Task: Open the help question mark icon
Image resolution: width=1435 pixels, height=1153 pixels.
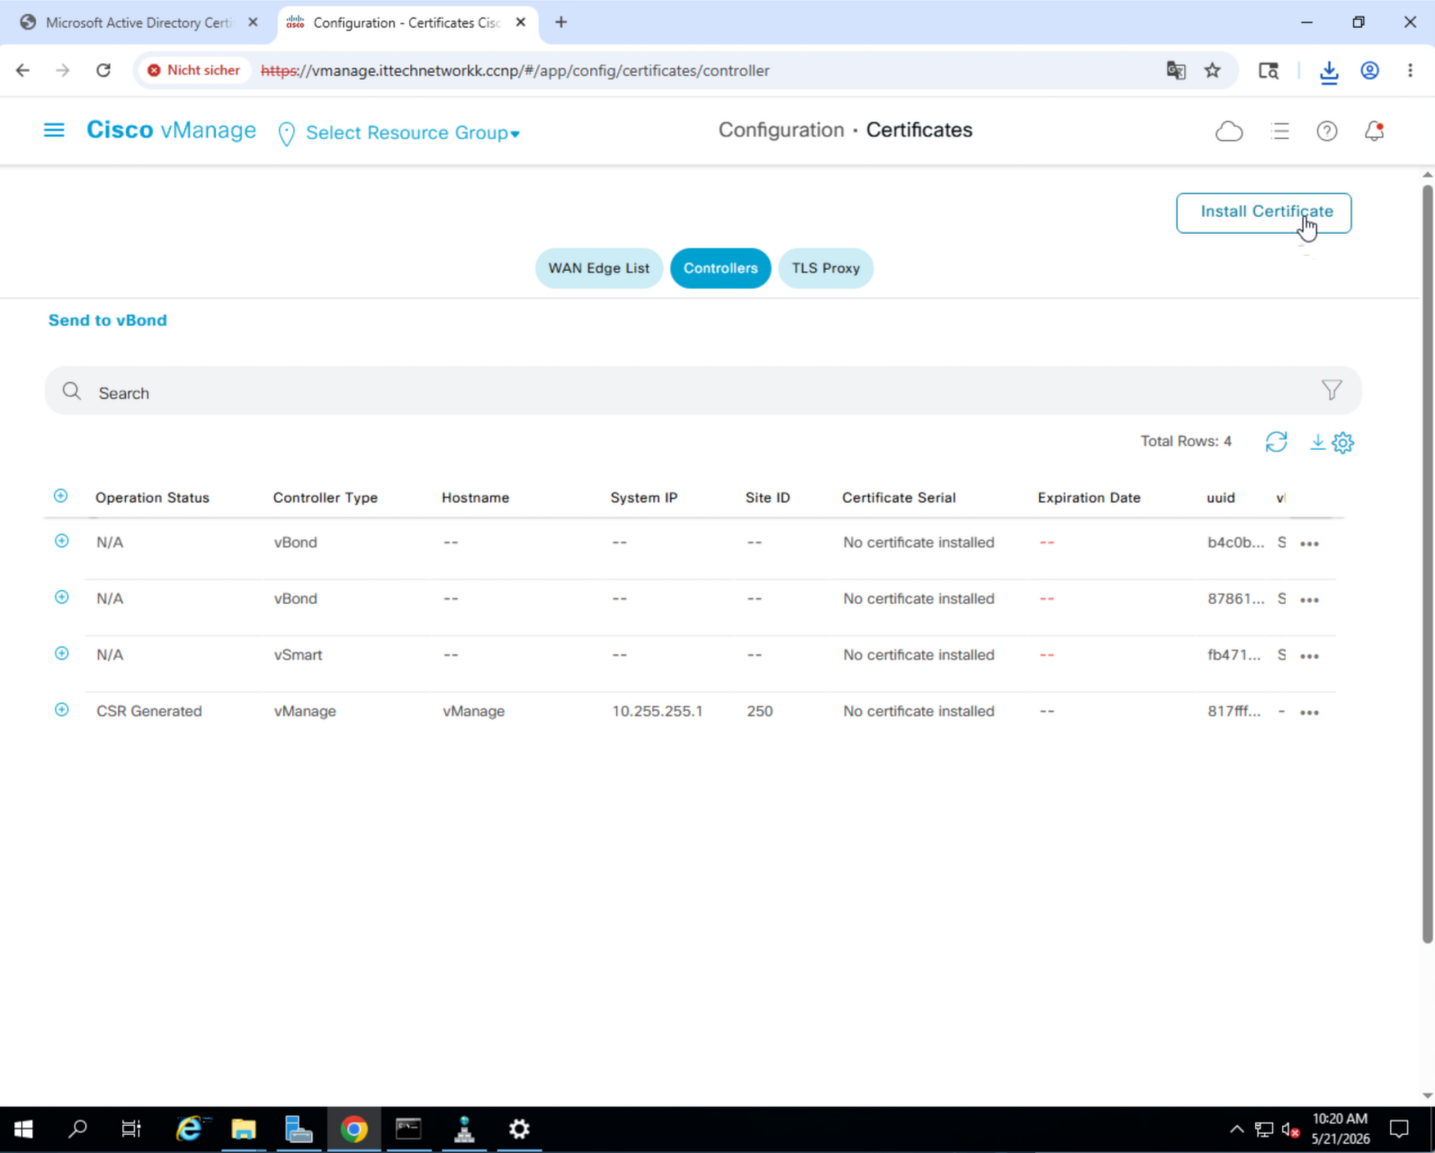Action: click(1327, 131)
